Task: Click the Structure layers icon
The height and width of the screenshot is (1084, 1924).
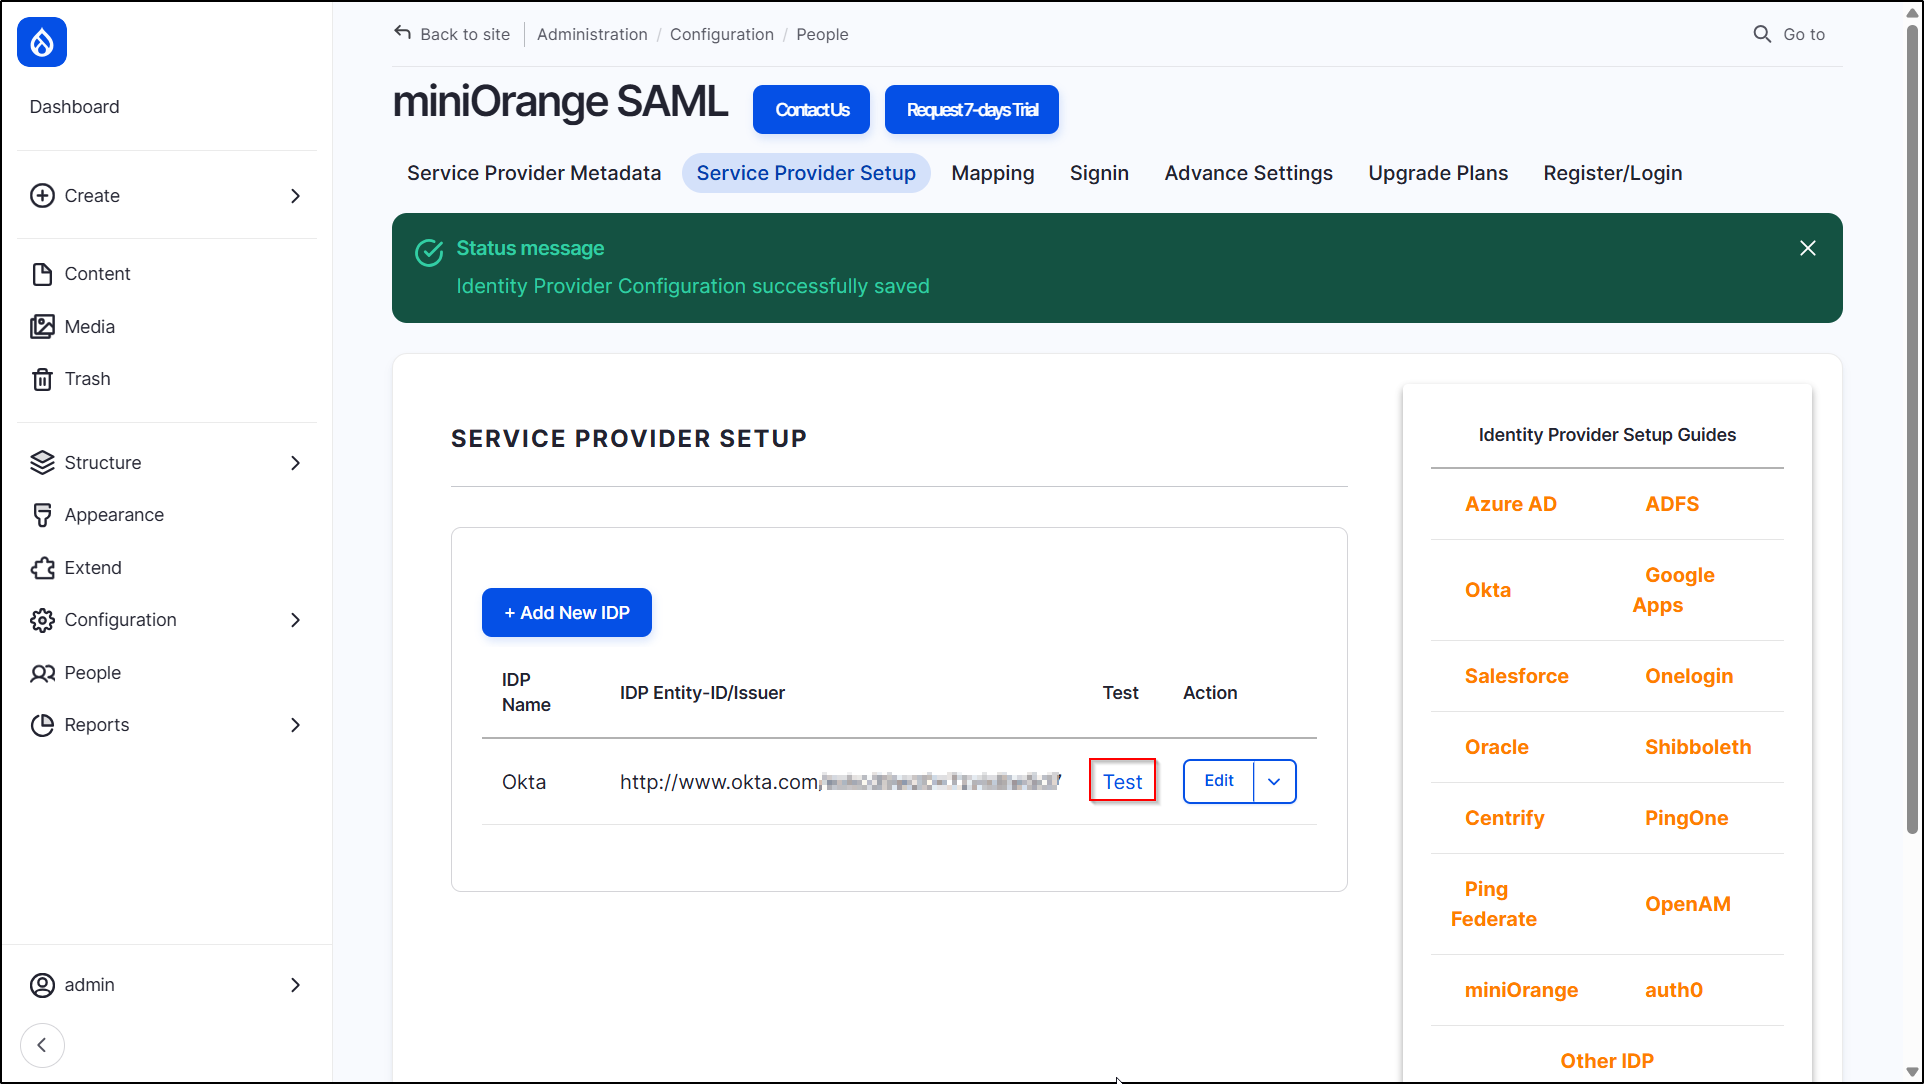Action: pos(42,462)
